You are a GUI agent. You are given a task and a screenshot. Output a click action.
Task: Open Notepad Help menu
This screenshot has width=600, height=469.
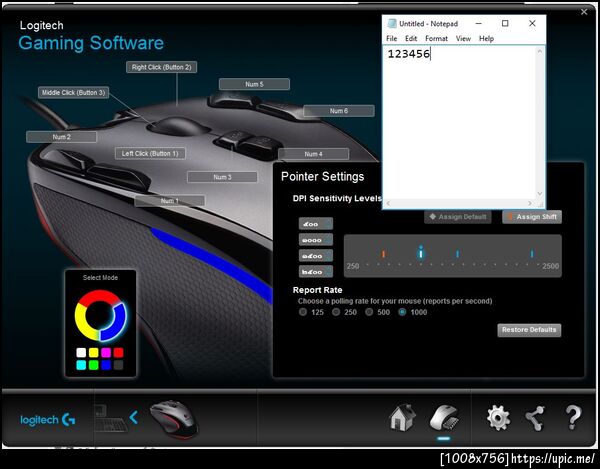point(486,39)
